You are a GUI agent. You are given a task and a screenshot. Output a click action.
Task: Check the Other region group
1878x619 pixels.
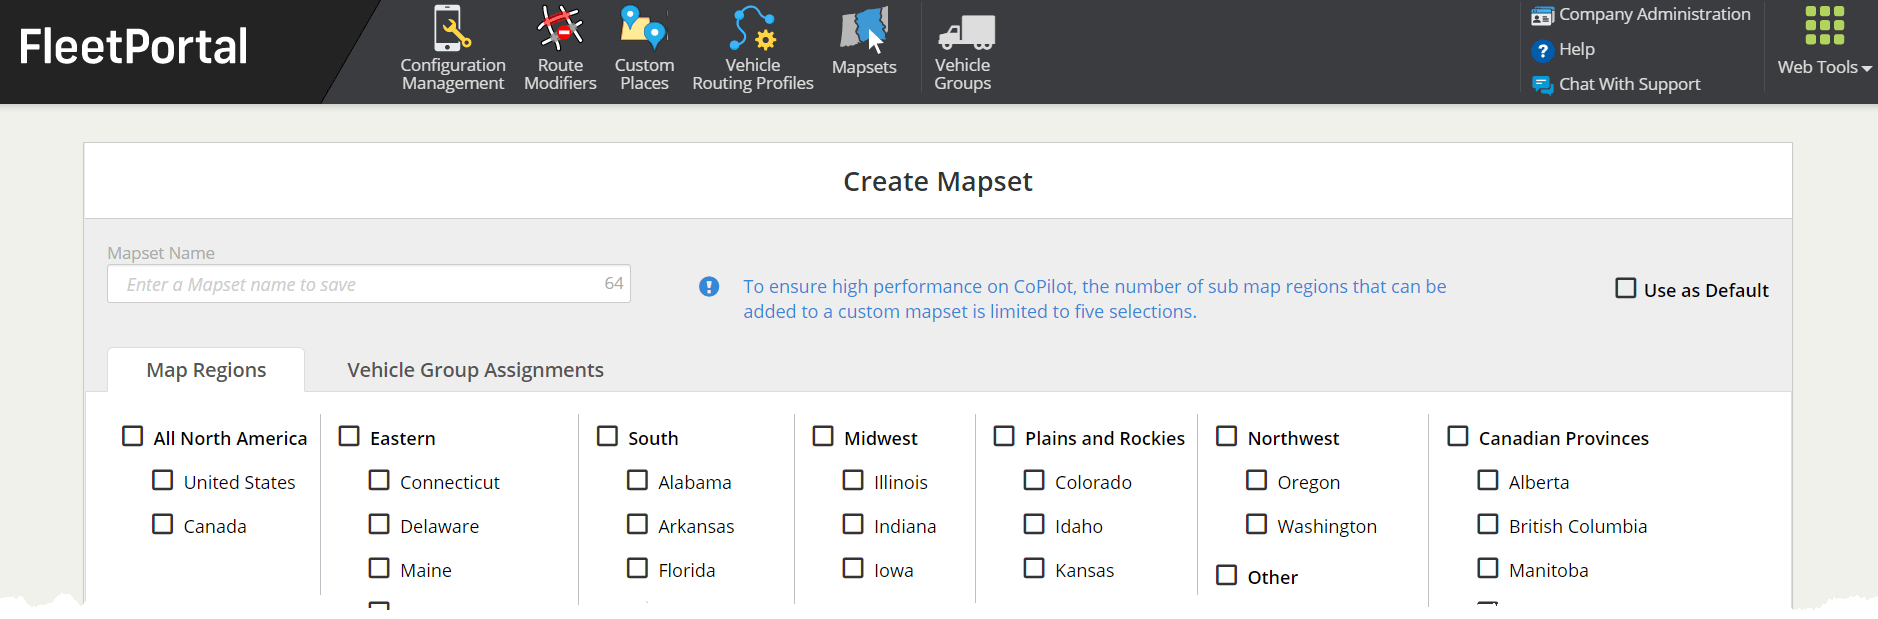coord(1227,575)
